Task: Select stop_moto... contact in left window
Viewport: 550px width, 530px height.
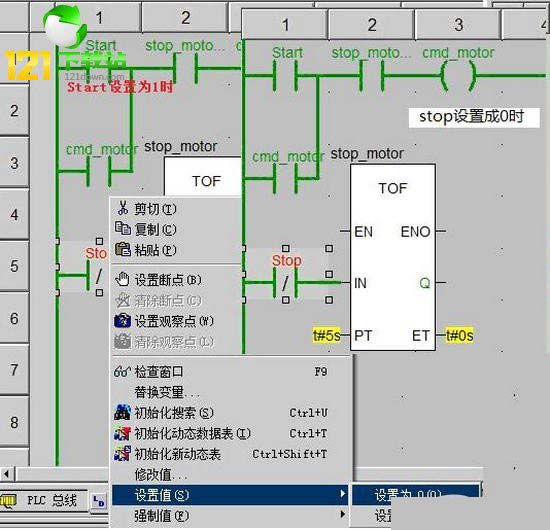Action: tap(185, 68)
